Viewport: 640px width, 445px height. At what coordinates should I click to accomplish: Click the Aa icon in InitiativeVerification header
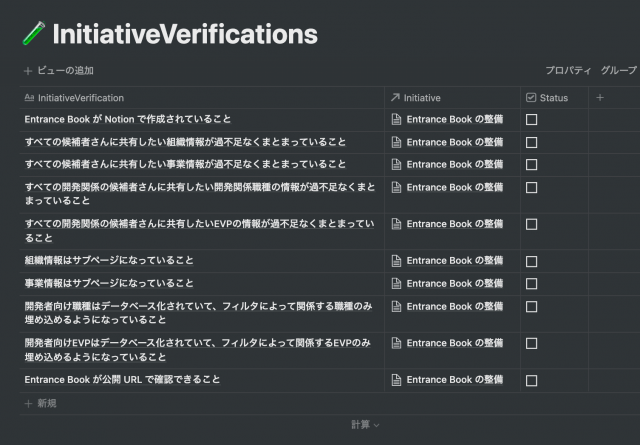[x=29, y=98]
